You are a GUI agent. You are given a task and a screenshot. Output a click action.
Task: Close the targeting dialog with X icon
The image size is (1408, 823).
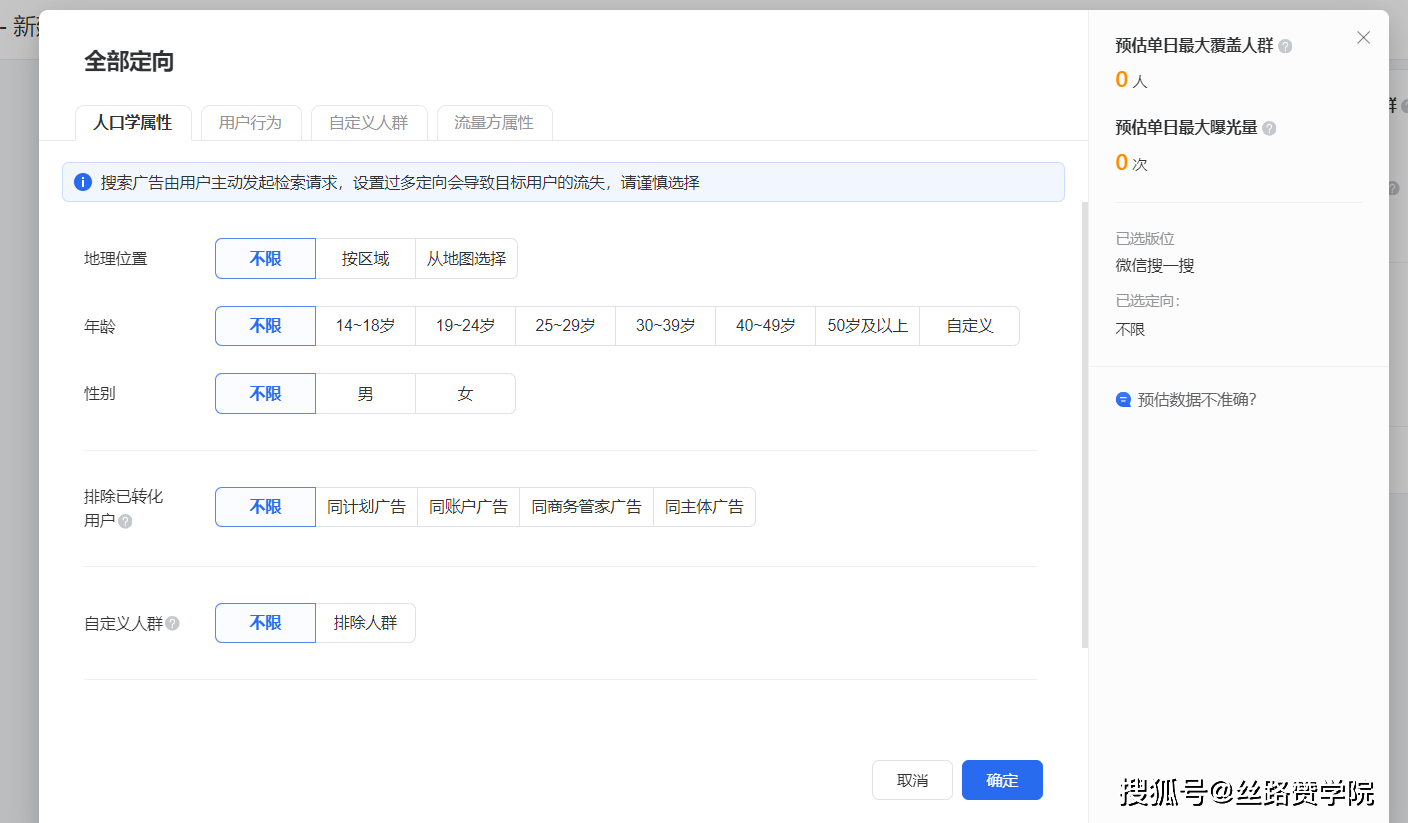click(1363, 38)
